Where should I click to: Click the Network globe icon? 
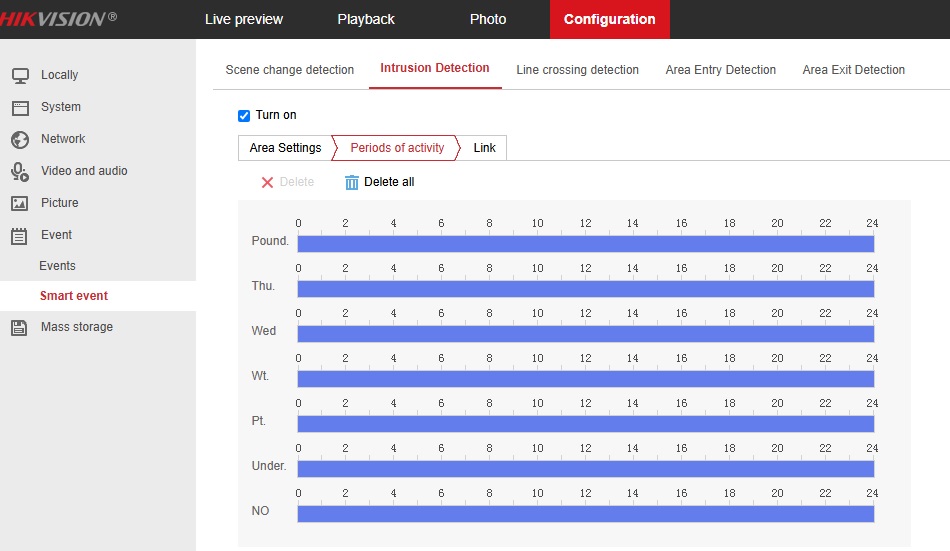click(x=20, y=139)
